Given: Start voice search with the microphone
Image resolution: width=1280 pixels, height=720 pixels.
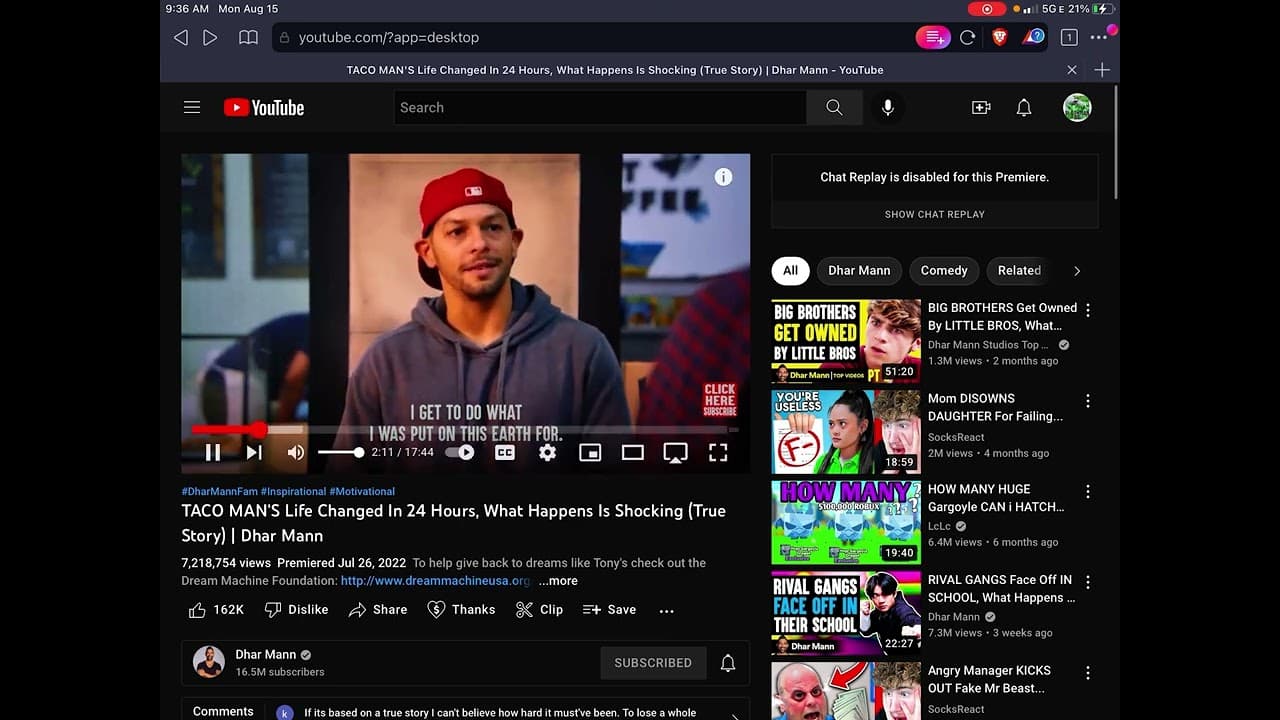Looking at the screenshot, I should point(887,107).
